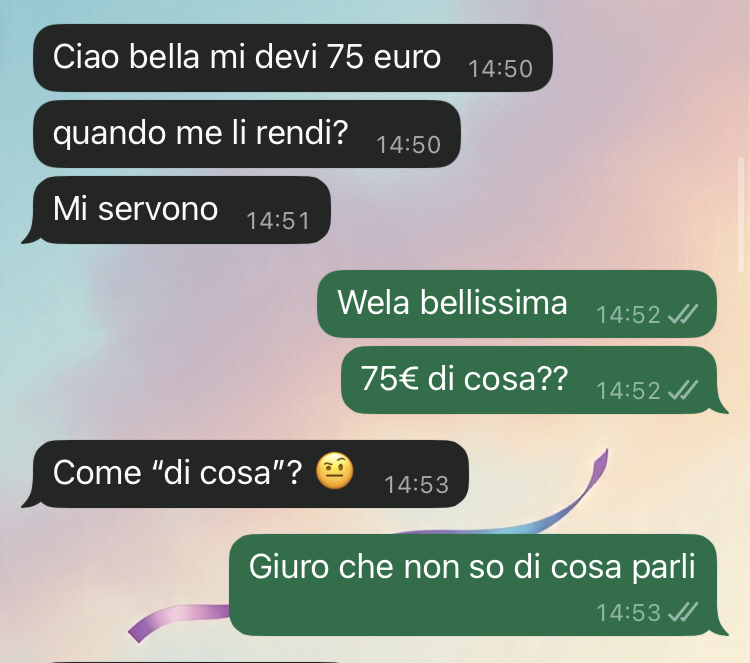
Task: Tap the "Mi servono" message bubble
Action: (x=177, y=210)
